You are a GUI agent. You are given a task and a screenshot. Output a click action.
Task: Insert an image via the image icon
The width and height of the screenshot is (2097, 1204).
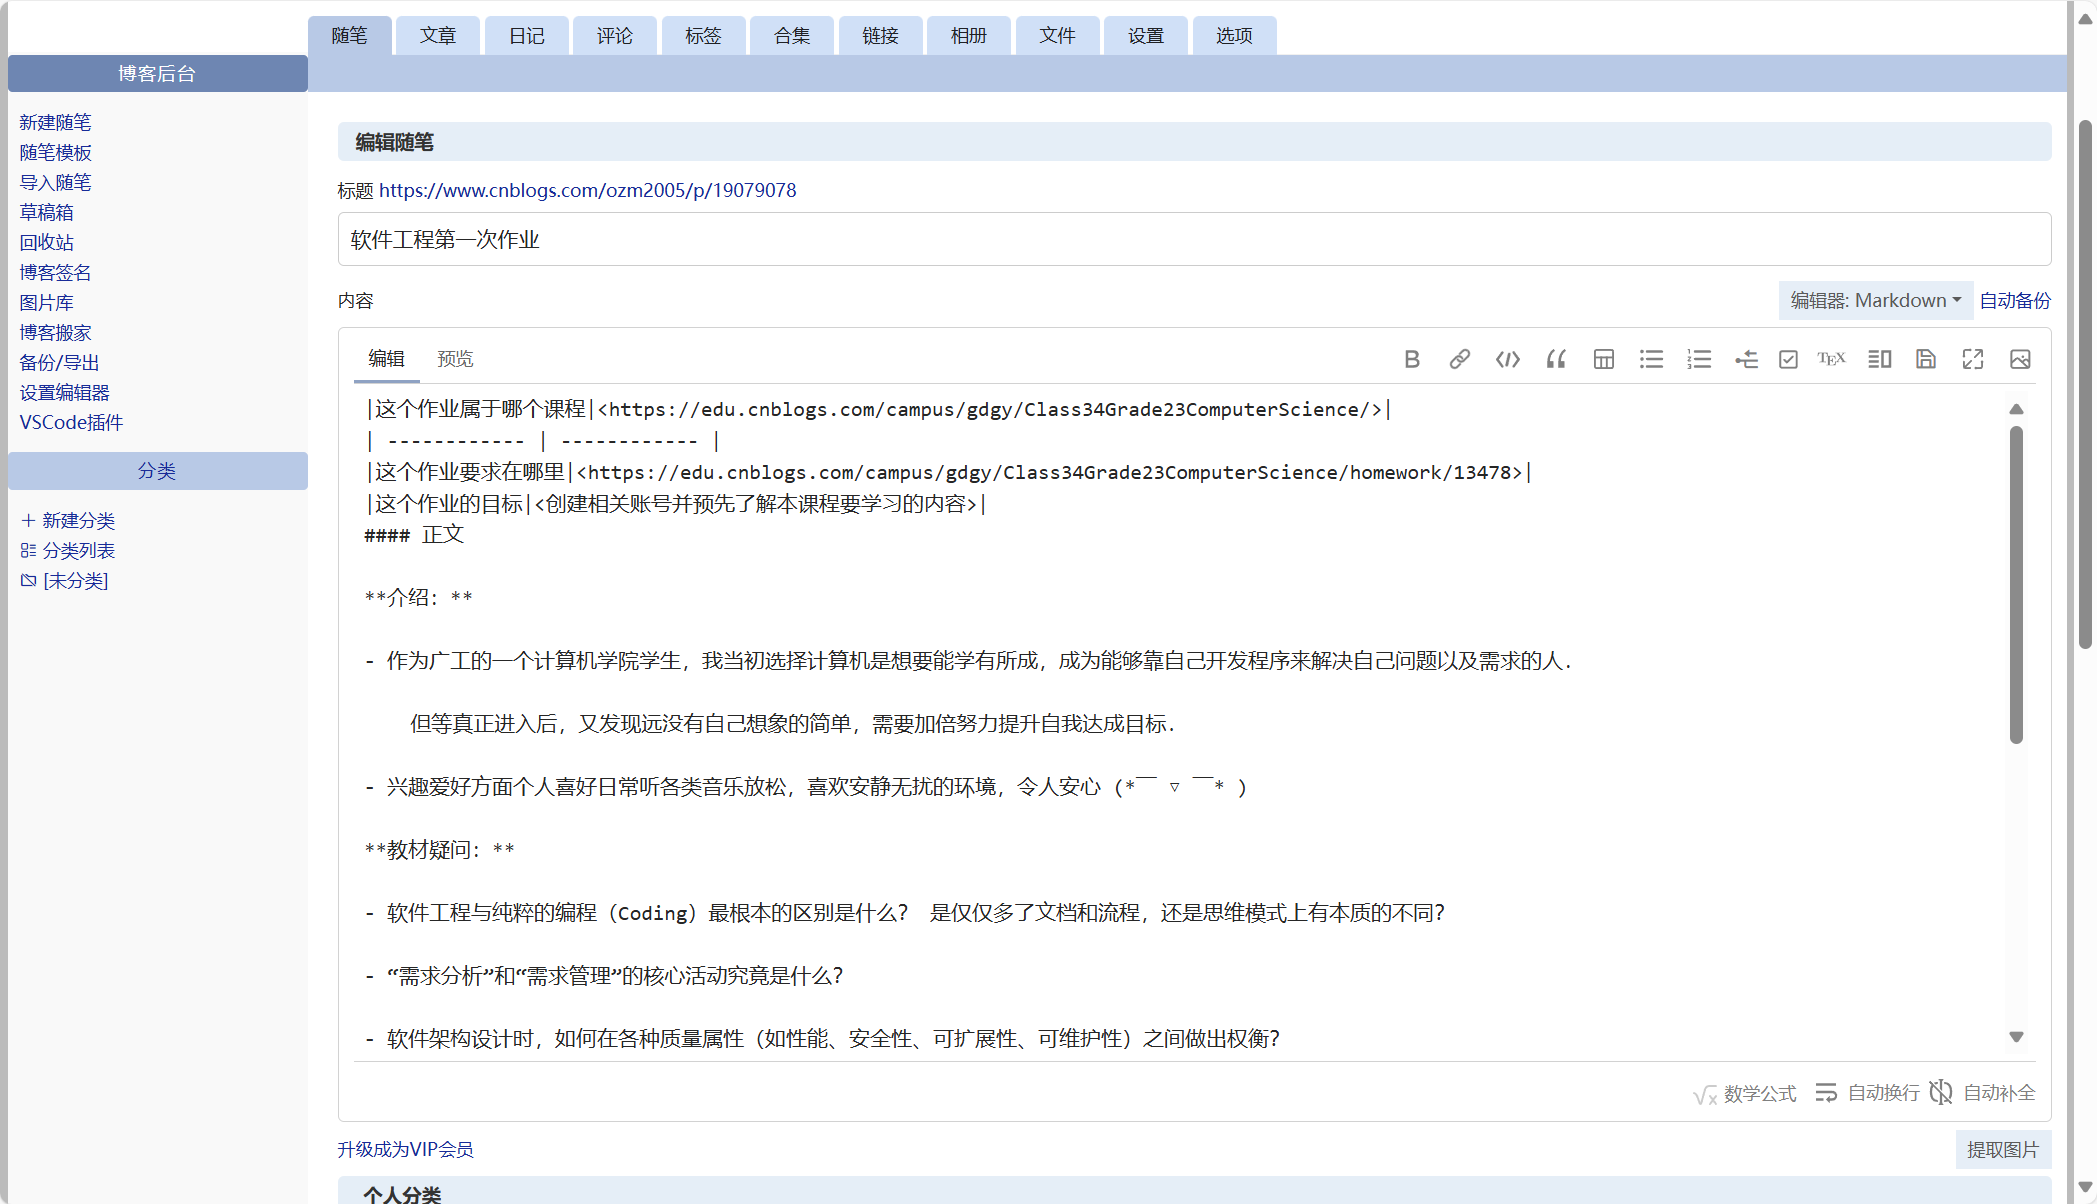point(2019,359)
